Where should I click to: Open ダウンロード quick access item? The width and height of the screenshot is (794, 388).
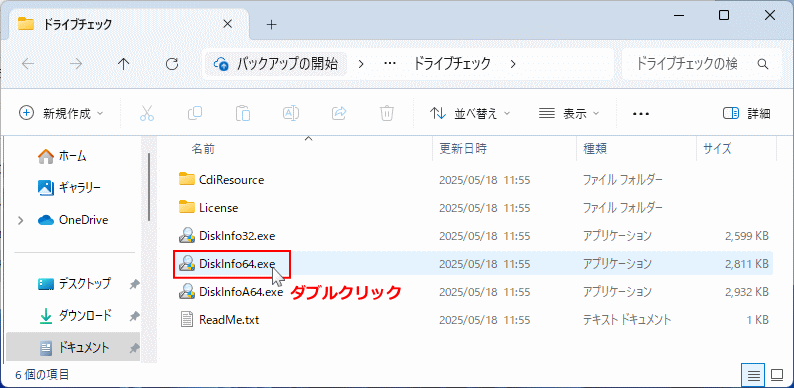[x=74, y=316]
